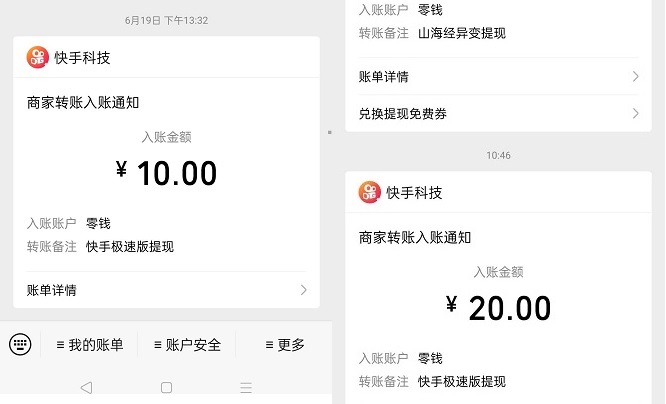The image size is (666, 404).
Task: Tap 快手科技 sender name in left card
Action: click(x=81, y=57)
